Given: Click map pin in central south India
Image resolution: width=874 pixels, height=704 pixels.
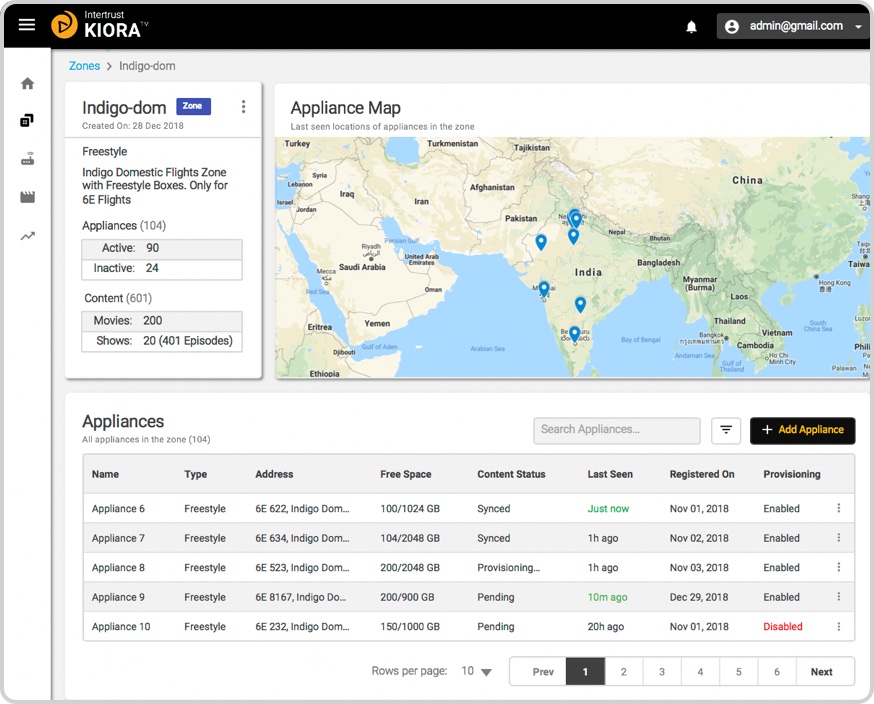Looking at the screenshot, I should point(580,304).
